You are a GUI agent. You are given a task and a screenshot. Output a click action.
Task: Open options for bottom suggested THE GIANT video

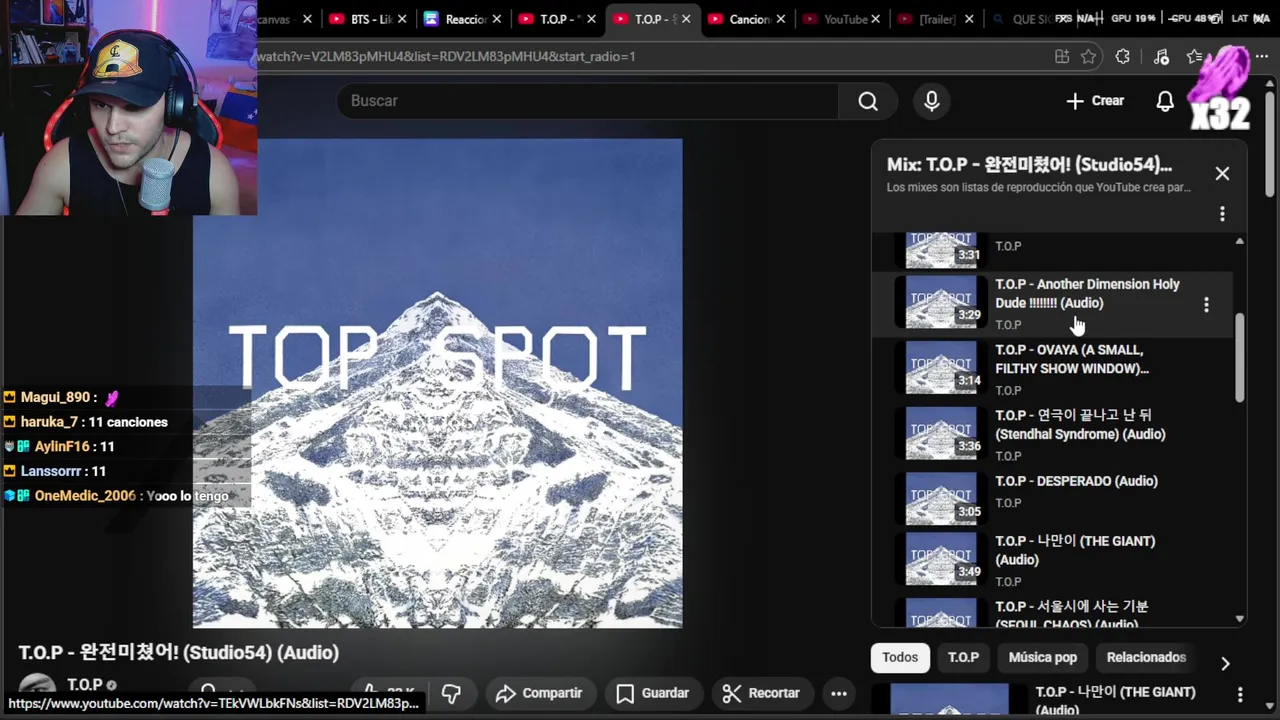(1240, 694)
